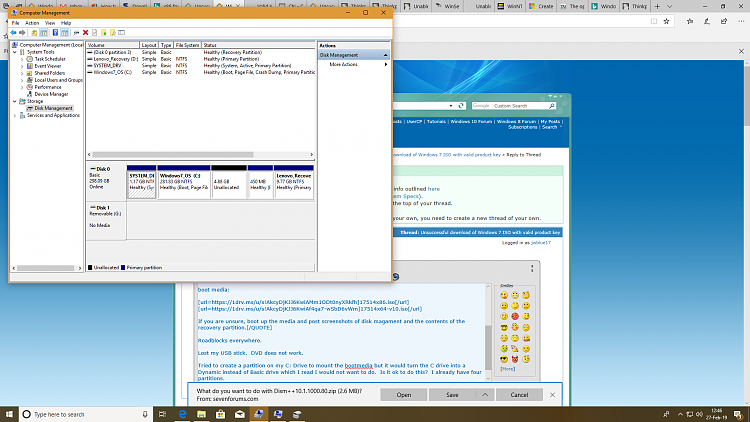Expand the Save options chevron
The width and height of the screenshot is (750, 422).
[485, 395]
